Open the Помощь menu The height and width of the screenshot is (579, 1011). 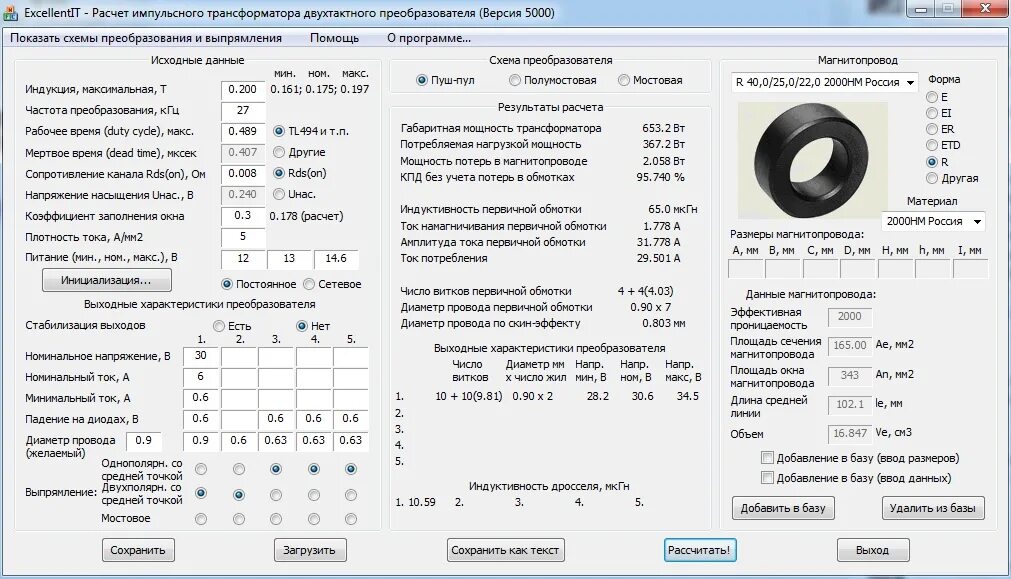coord(334,38)
